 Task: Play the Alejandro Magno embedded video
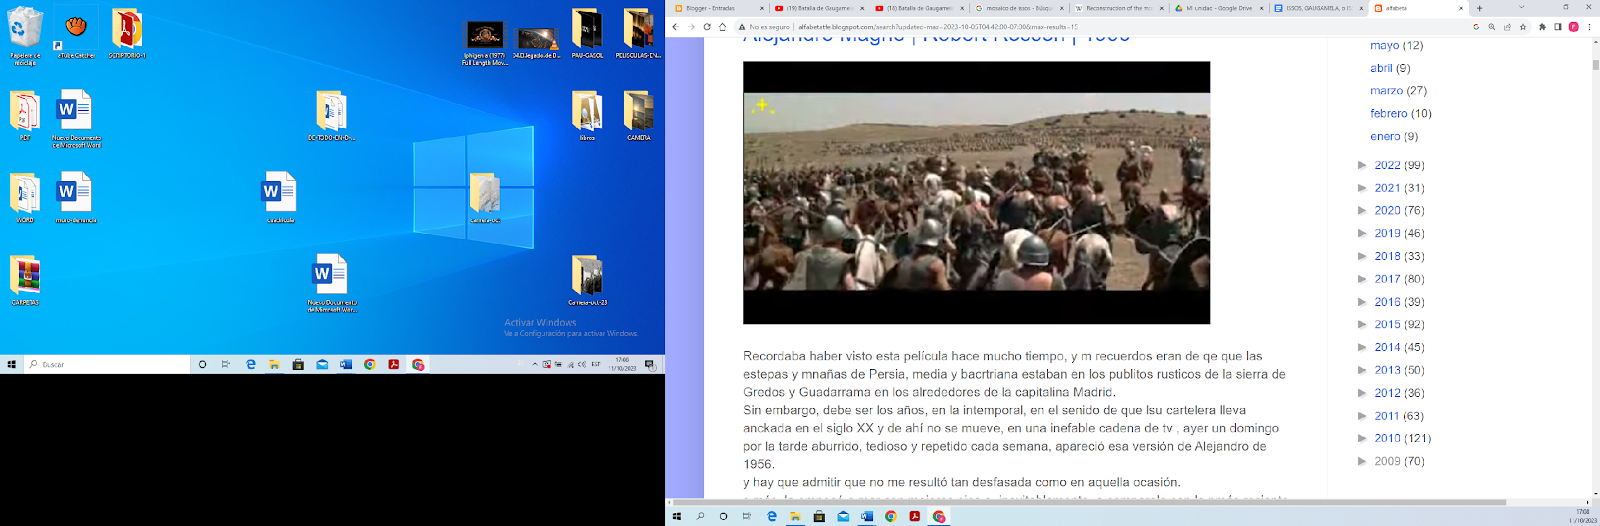point(976,192)
